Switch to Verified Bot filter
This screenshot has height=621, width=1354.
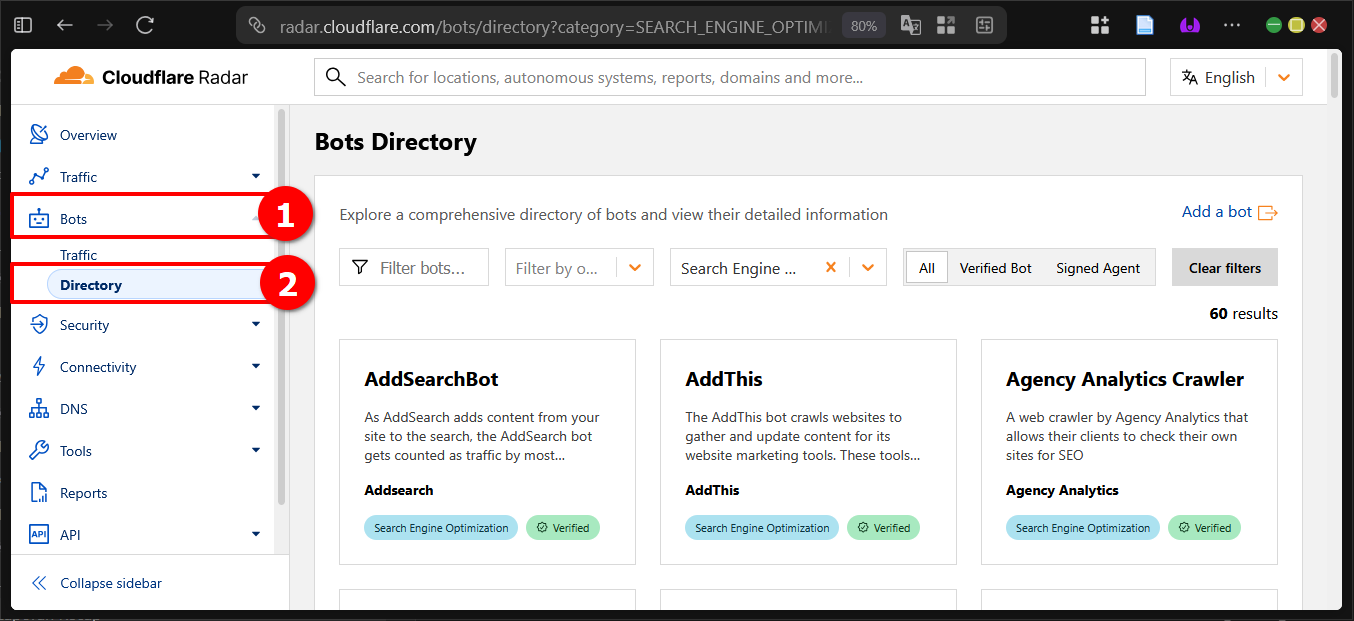[x=995, y=267]
